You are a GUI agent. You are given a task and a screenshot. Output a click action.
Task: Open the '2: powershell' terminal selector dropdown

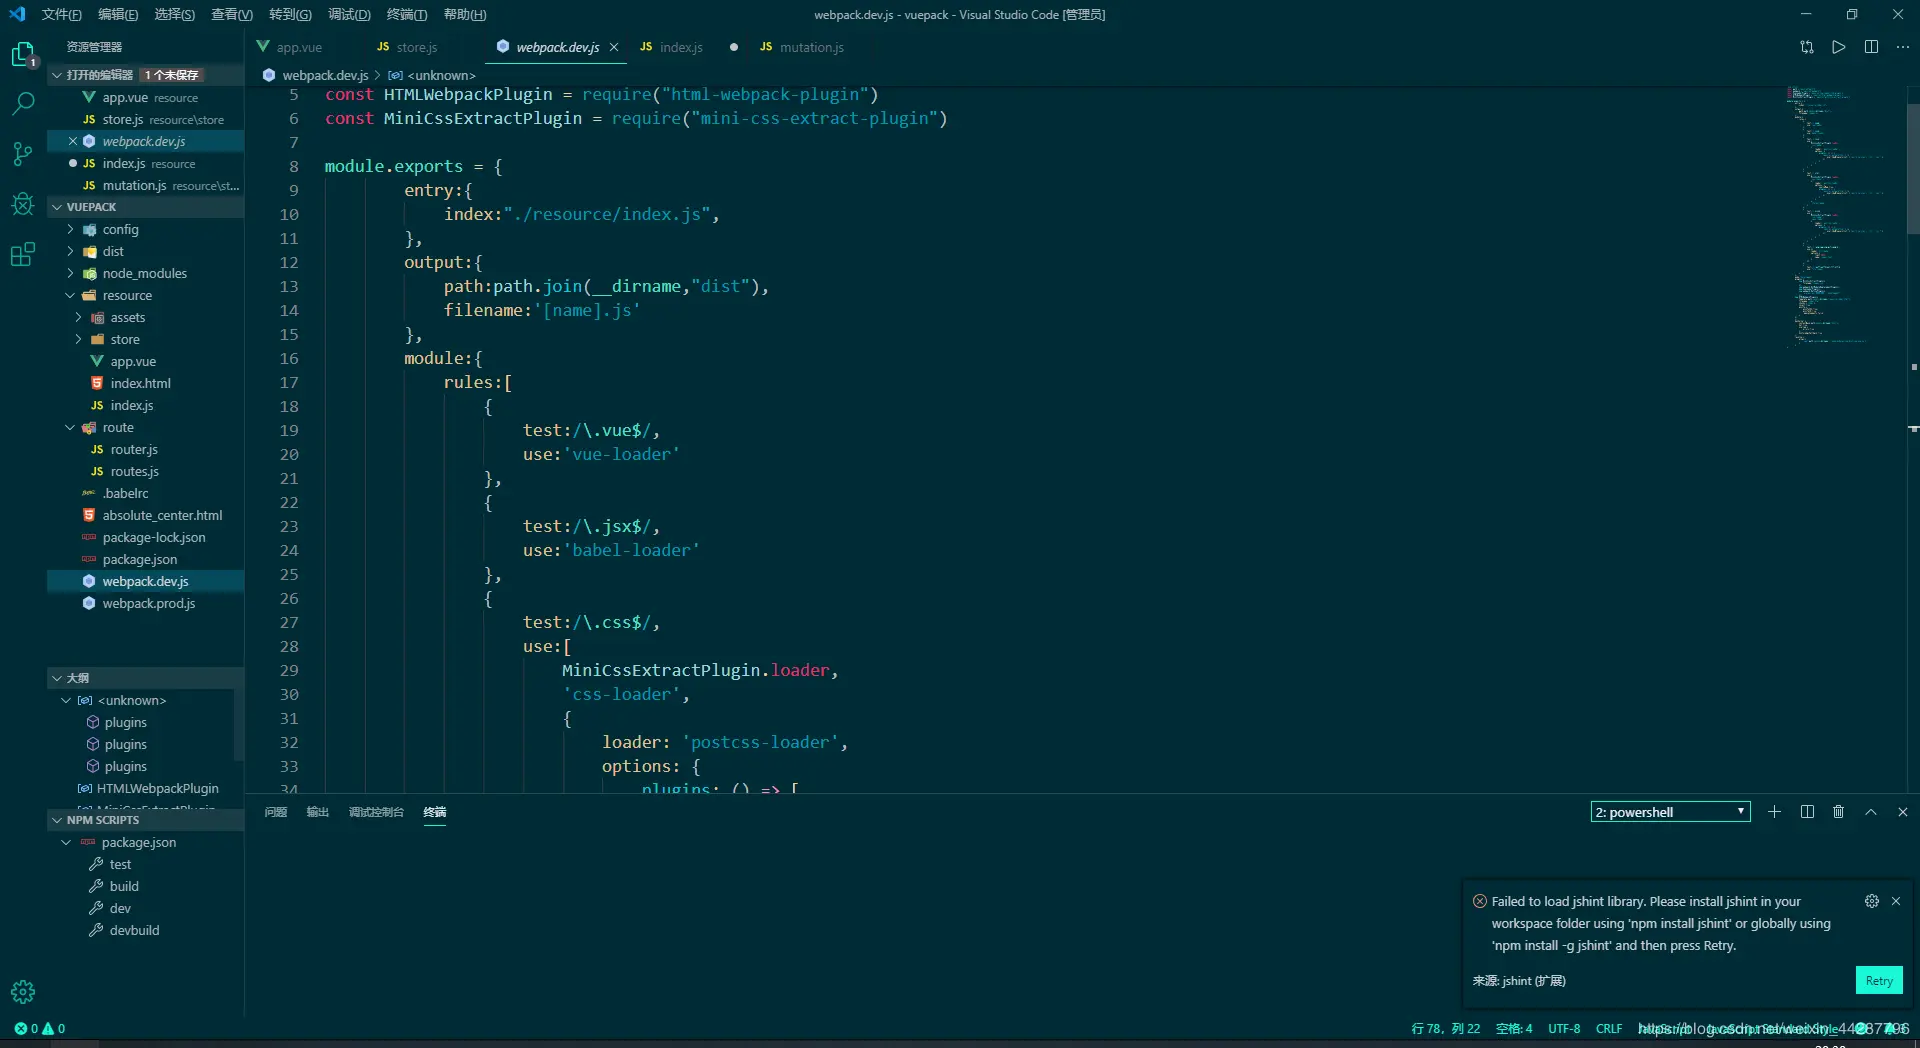click(x=1670, y=812)
